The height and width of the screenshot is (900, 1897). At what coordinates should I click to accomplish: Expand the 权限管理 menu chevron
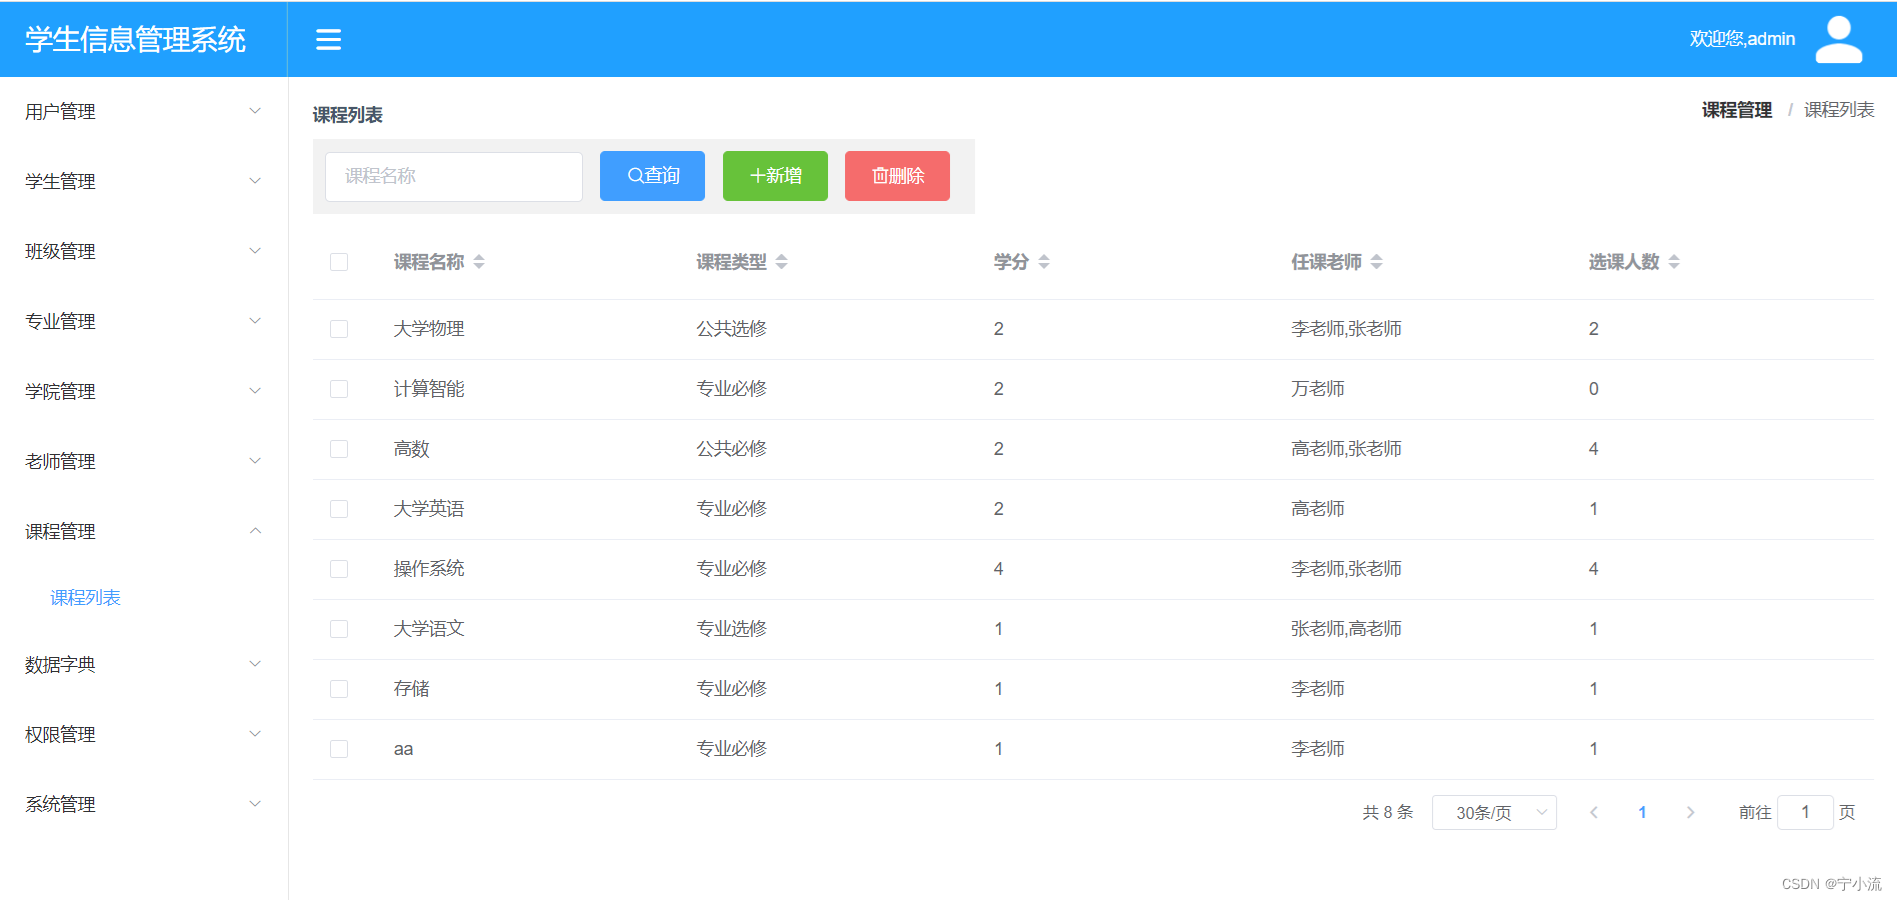coord(255,734)
